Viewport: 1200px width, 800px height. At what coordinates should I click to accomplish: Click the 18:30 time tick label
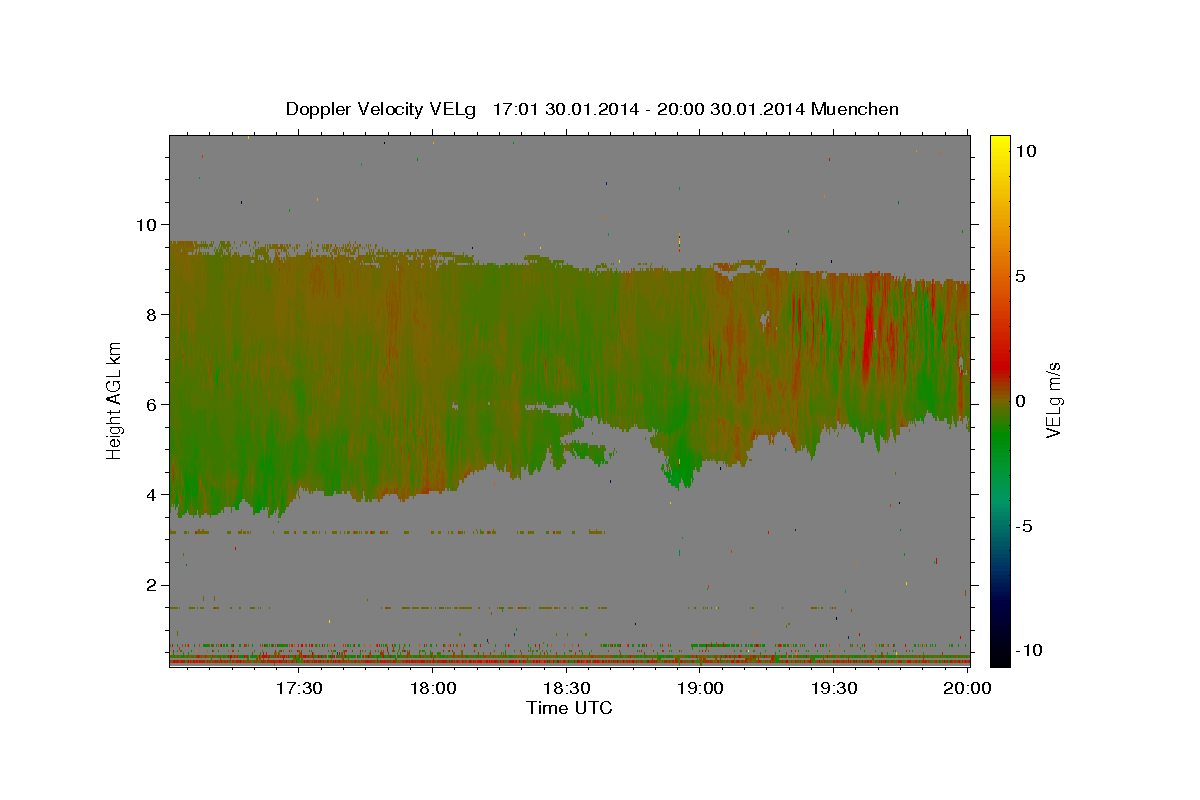[567, 688]
